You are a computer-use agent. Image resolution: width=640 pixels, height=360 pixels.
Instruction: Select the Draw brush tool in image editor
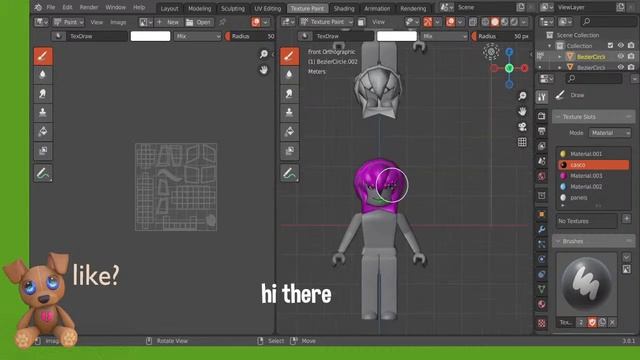tap(43, 56)
